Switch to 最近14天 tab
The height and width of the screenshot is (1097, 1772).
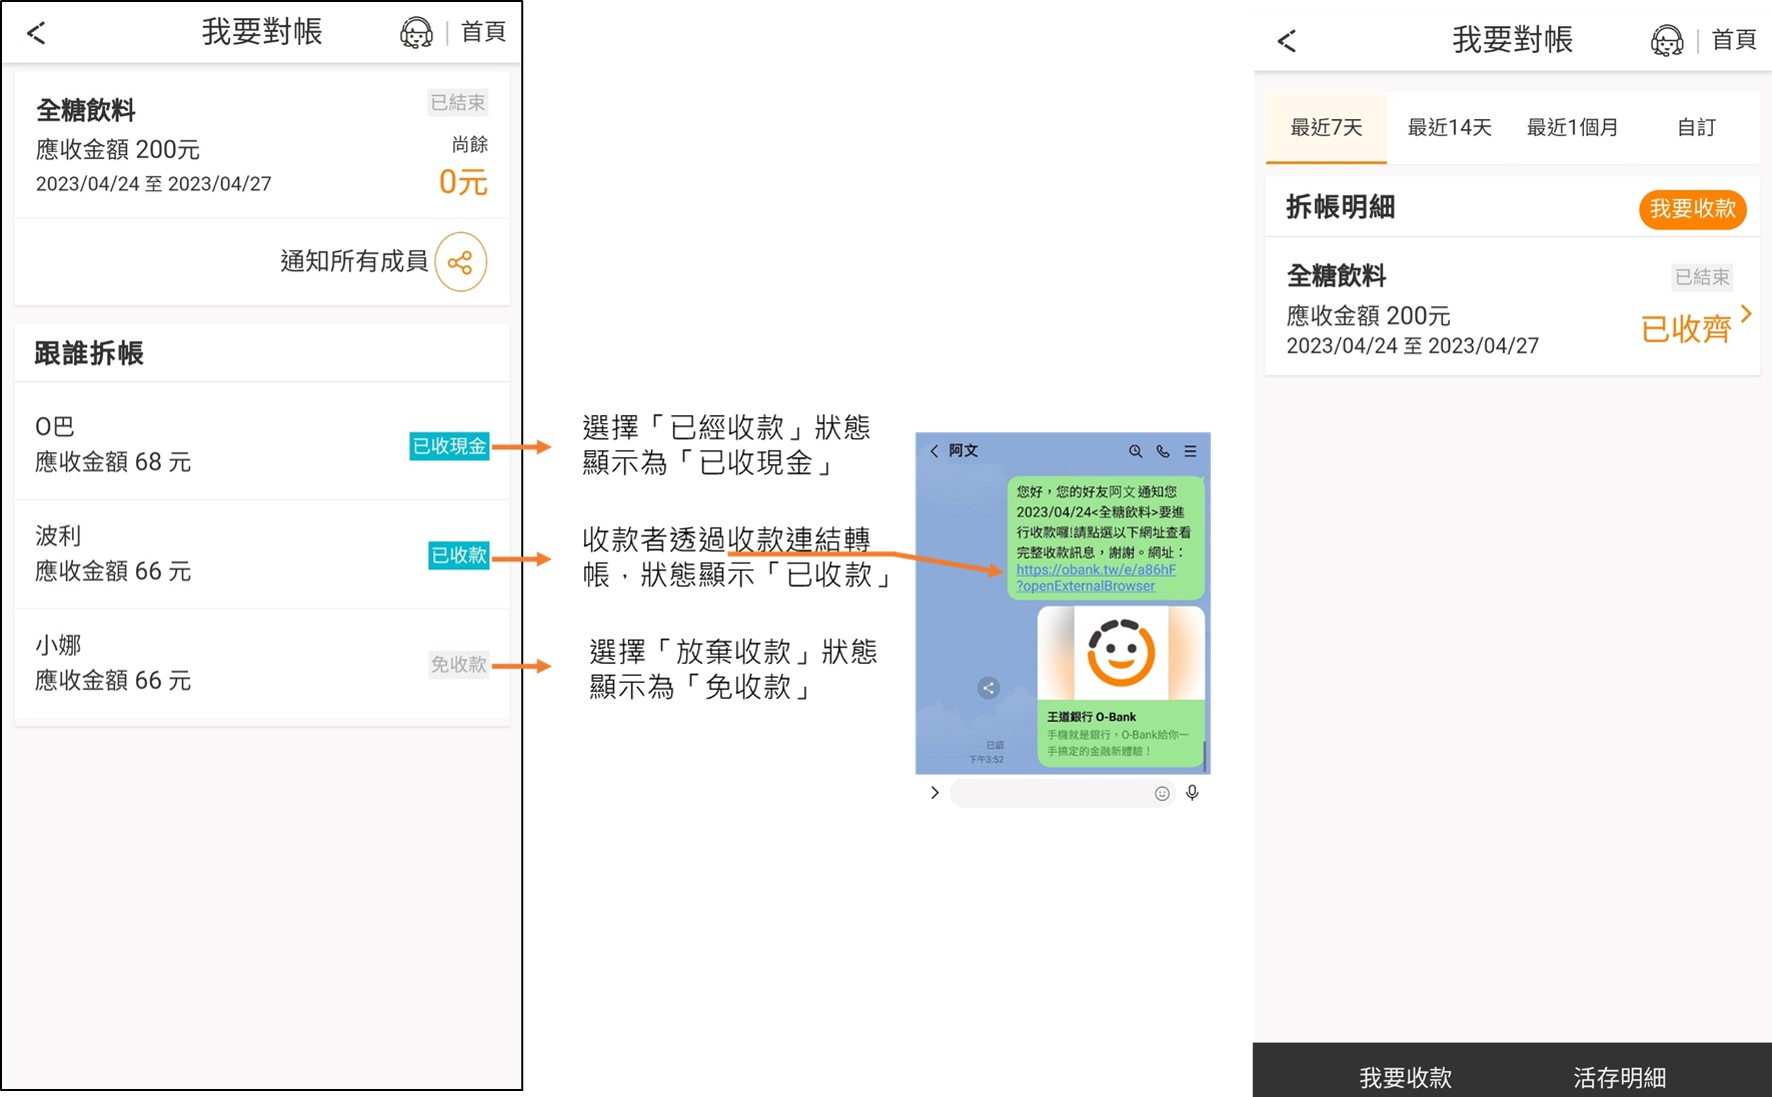1449,128
